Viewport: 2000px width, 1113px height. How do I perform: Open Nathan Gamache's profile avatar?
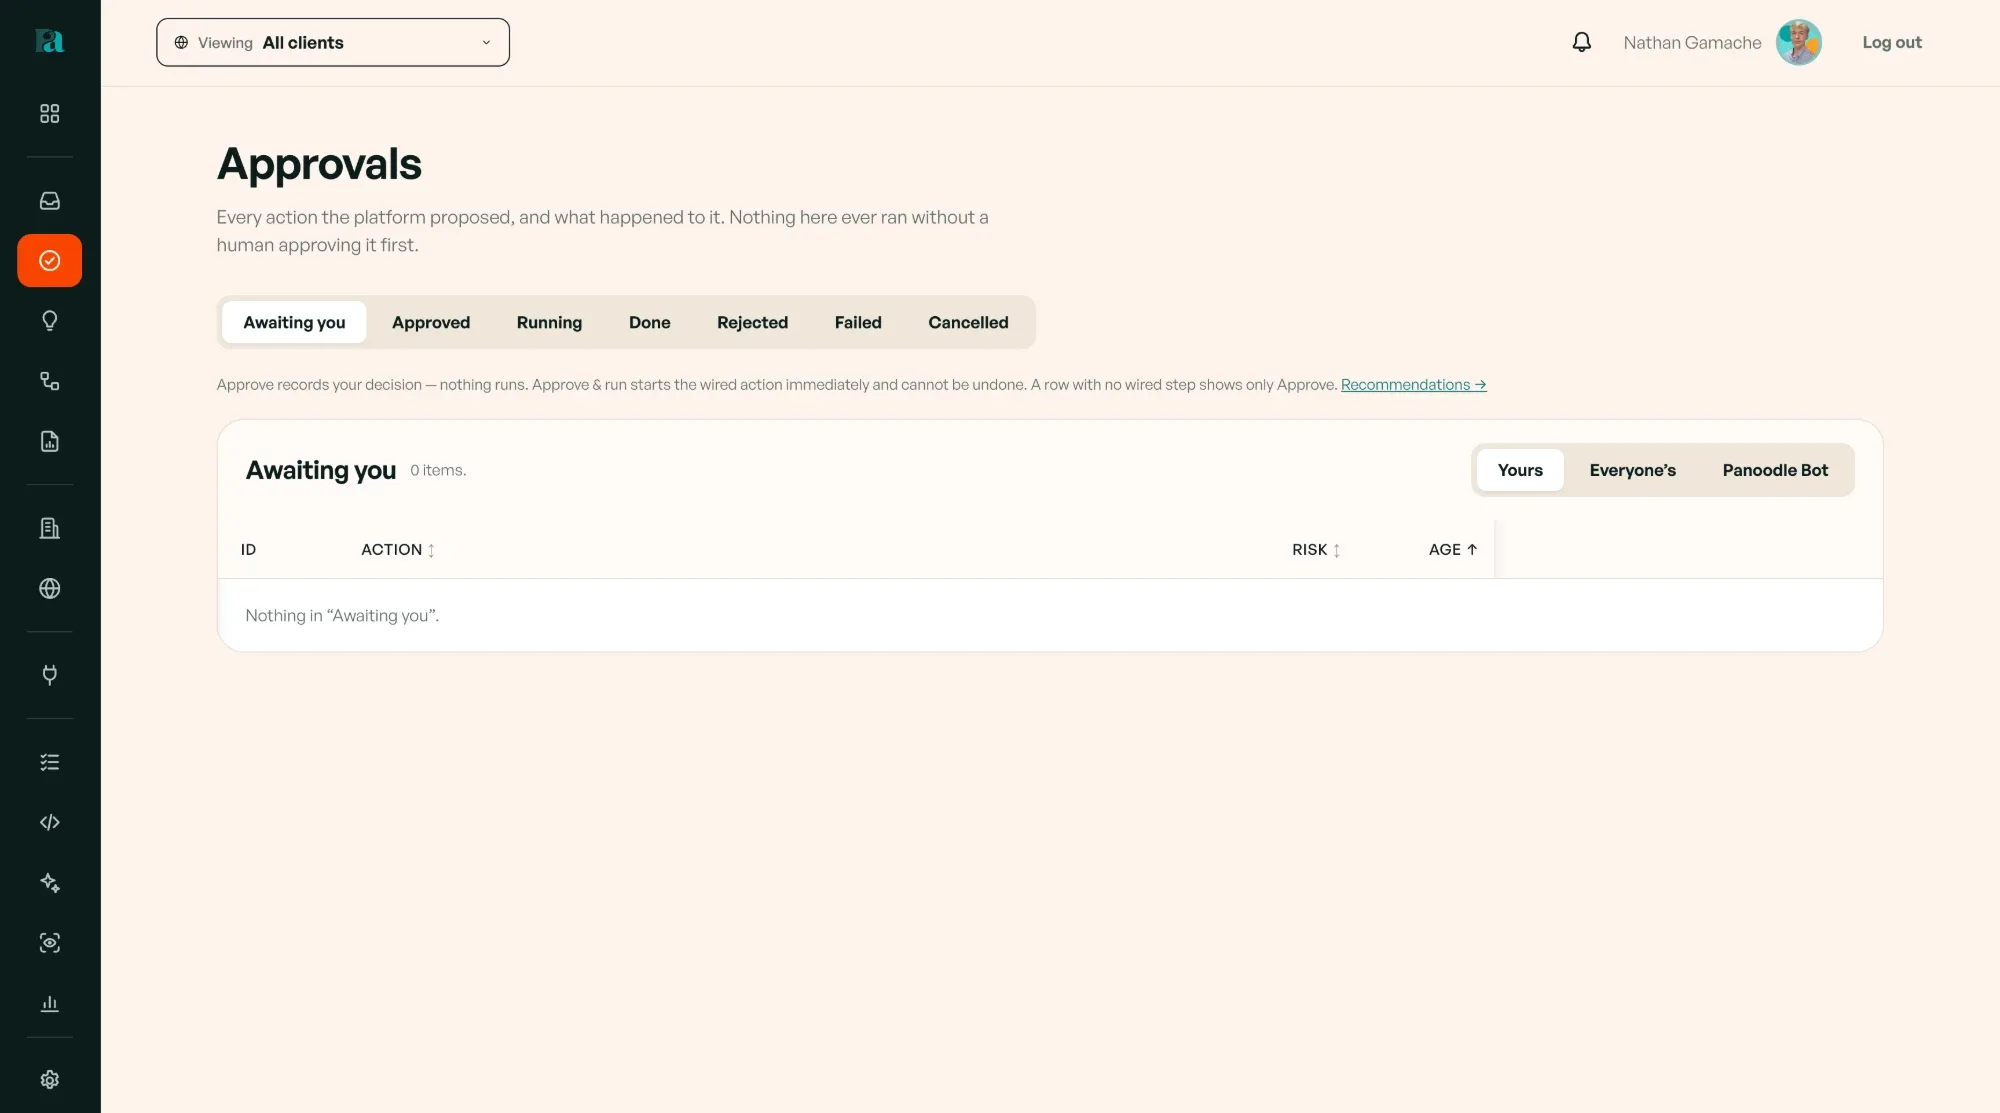[x=1798, y=42]
